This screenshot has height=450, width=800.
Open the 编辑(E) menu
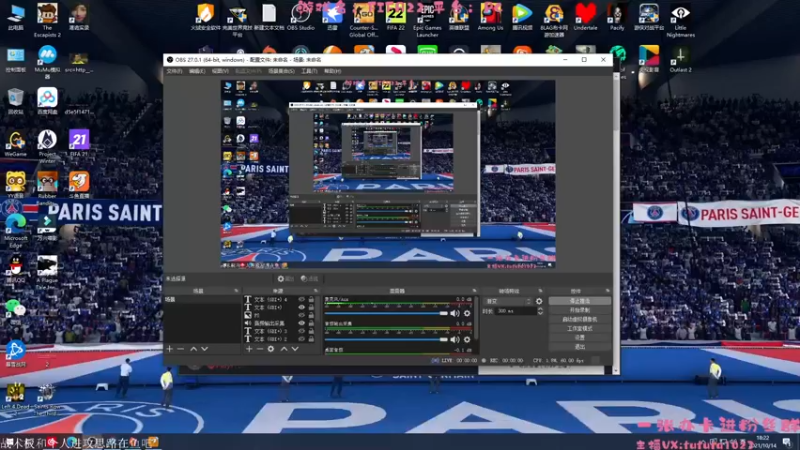pyautogui.click(x=197, y=71)
